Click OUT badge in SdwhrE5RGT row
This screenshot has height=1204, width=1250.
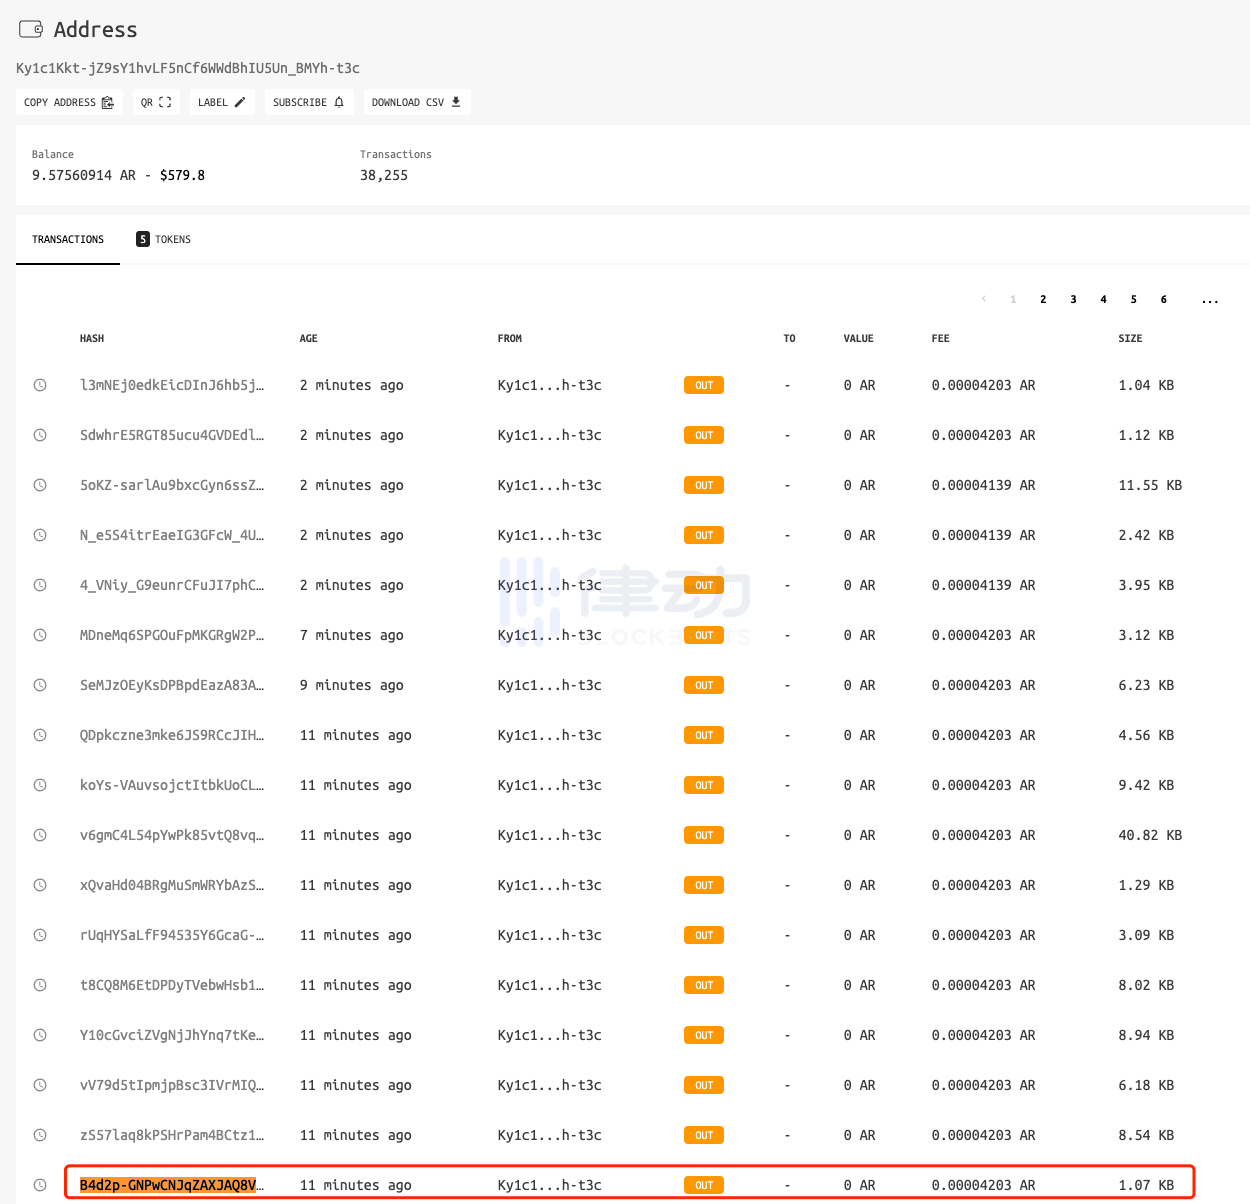703,435
